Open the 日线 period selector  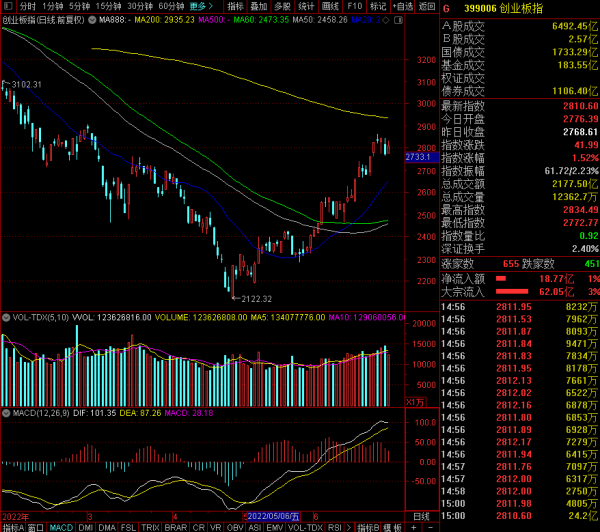point(422,515)
